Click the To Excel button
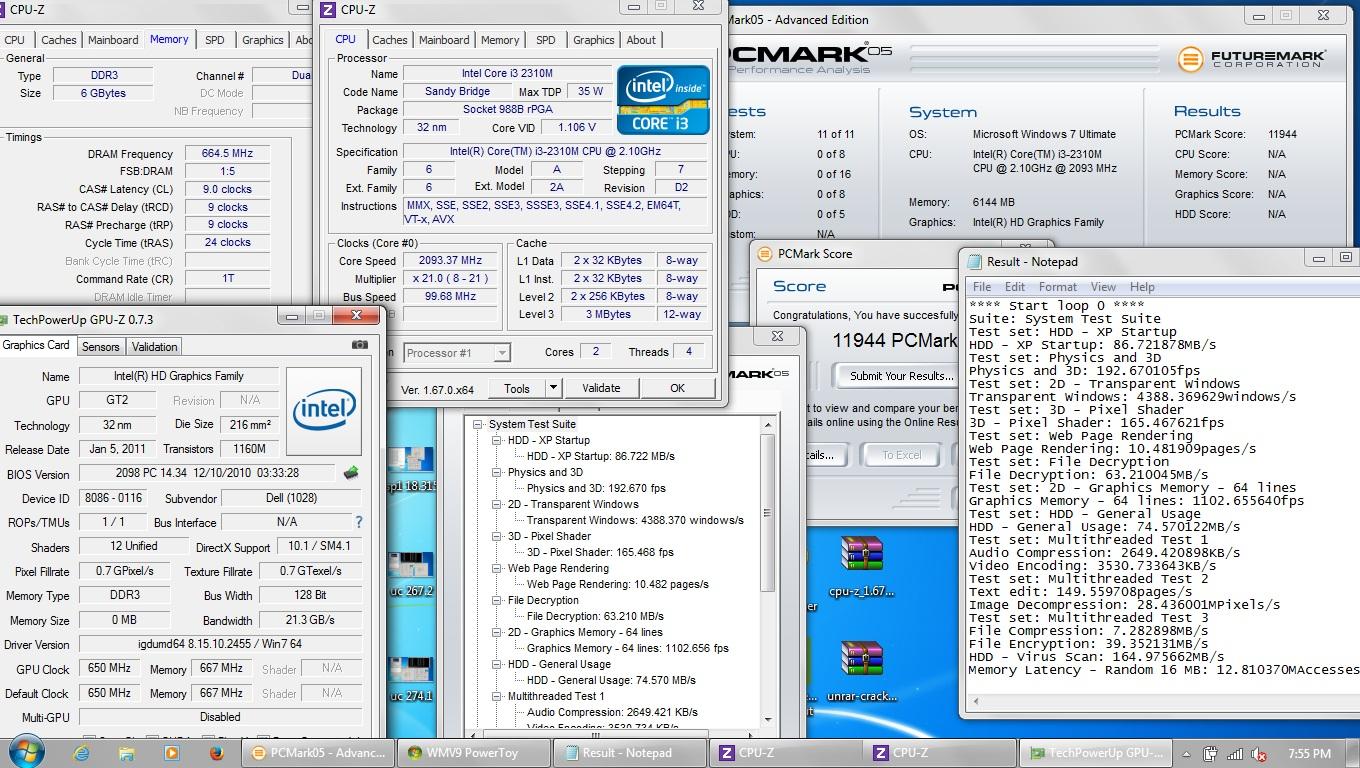1360x768 pixels. point(901,455)
